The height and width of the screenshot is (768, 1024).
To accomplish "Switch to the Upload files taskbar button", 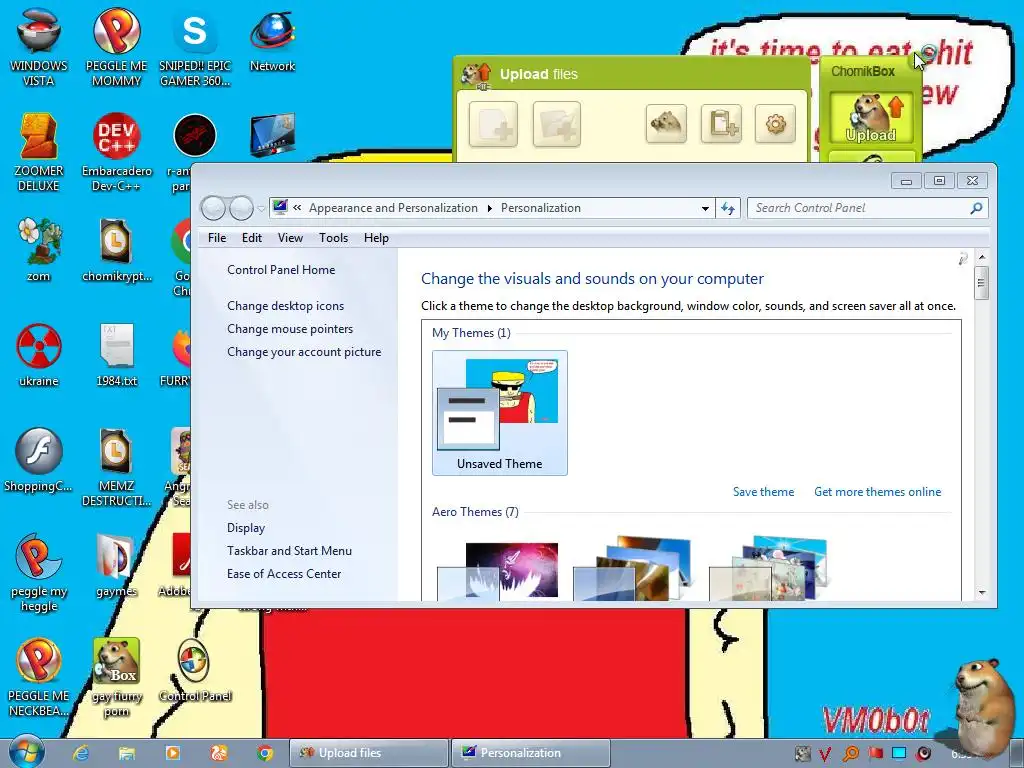I will (368, 753).
